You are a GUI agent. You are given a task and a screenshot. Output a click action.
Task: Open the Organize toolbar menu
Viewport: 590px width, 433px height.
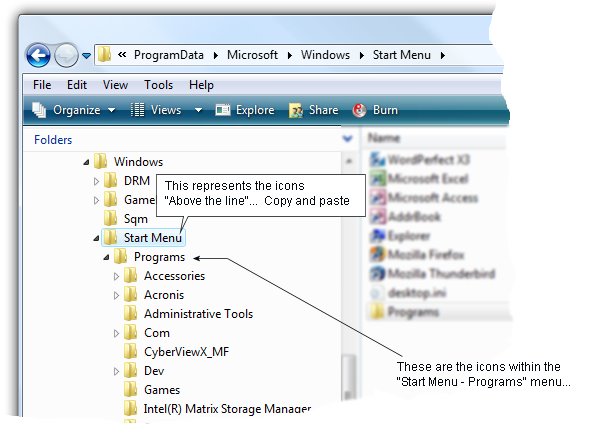tap(73, 110)
